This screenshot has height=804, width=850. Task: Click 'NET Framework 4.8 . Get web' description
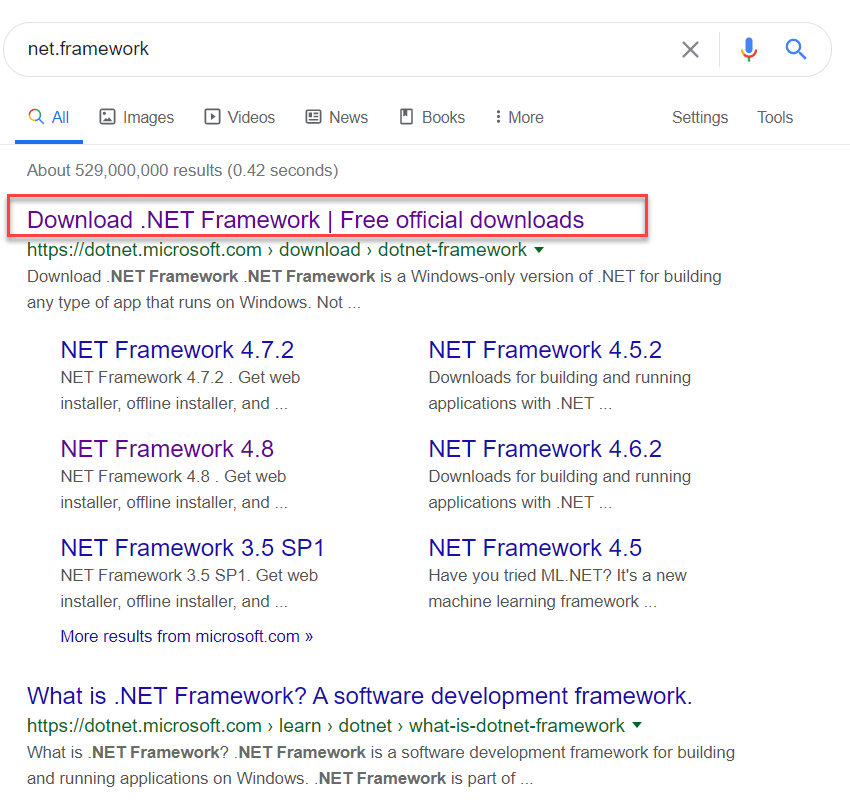[173, 490]
